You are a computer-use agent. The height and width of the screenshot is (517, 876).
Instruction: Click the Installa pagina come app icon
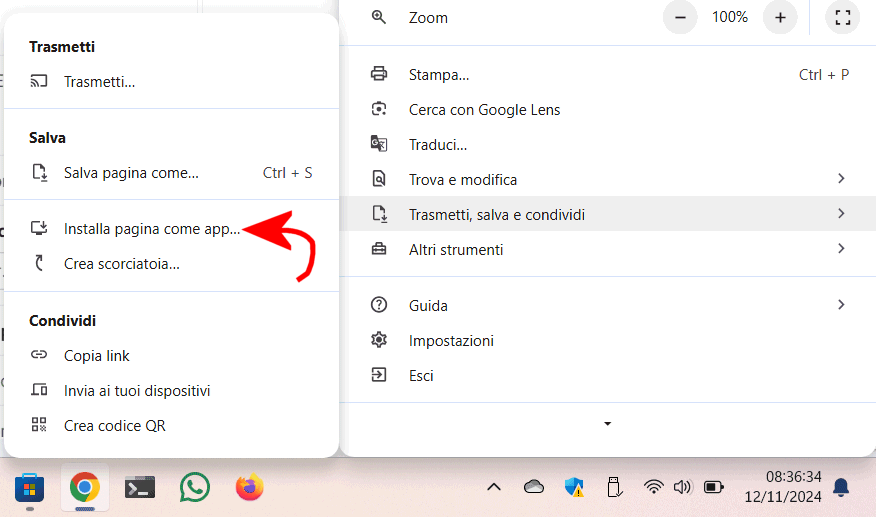[x=39, y=228]
